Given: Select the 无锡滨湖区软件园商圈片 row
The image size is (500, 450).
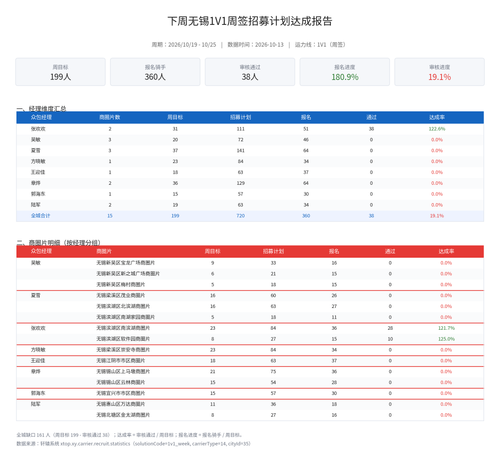Looking at the screenshot, I should (250, 339).
